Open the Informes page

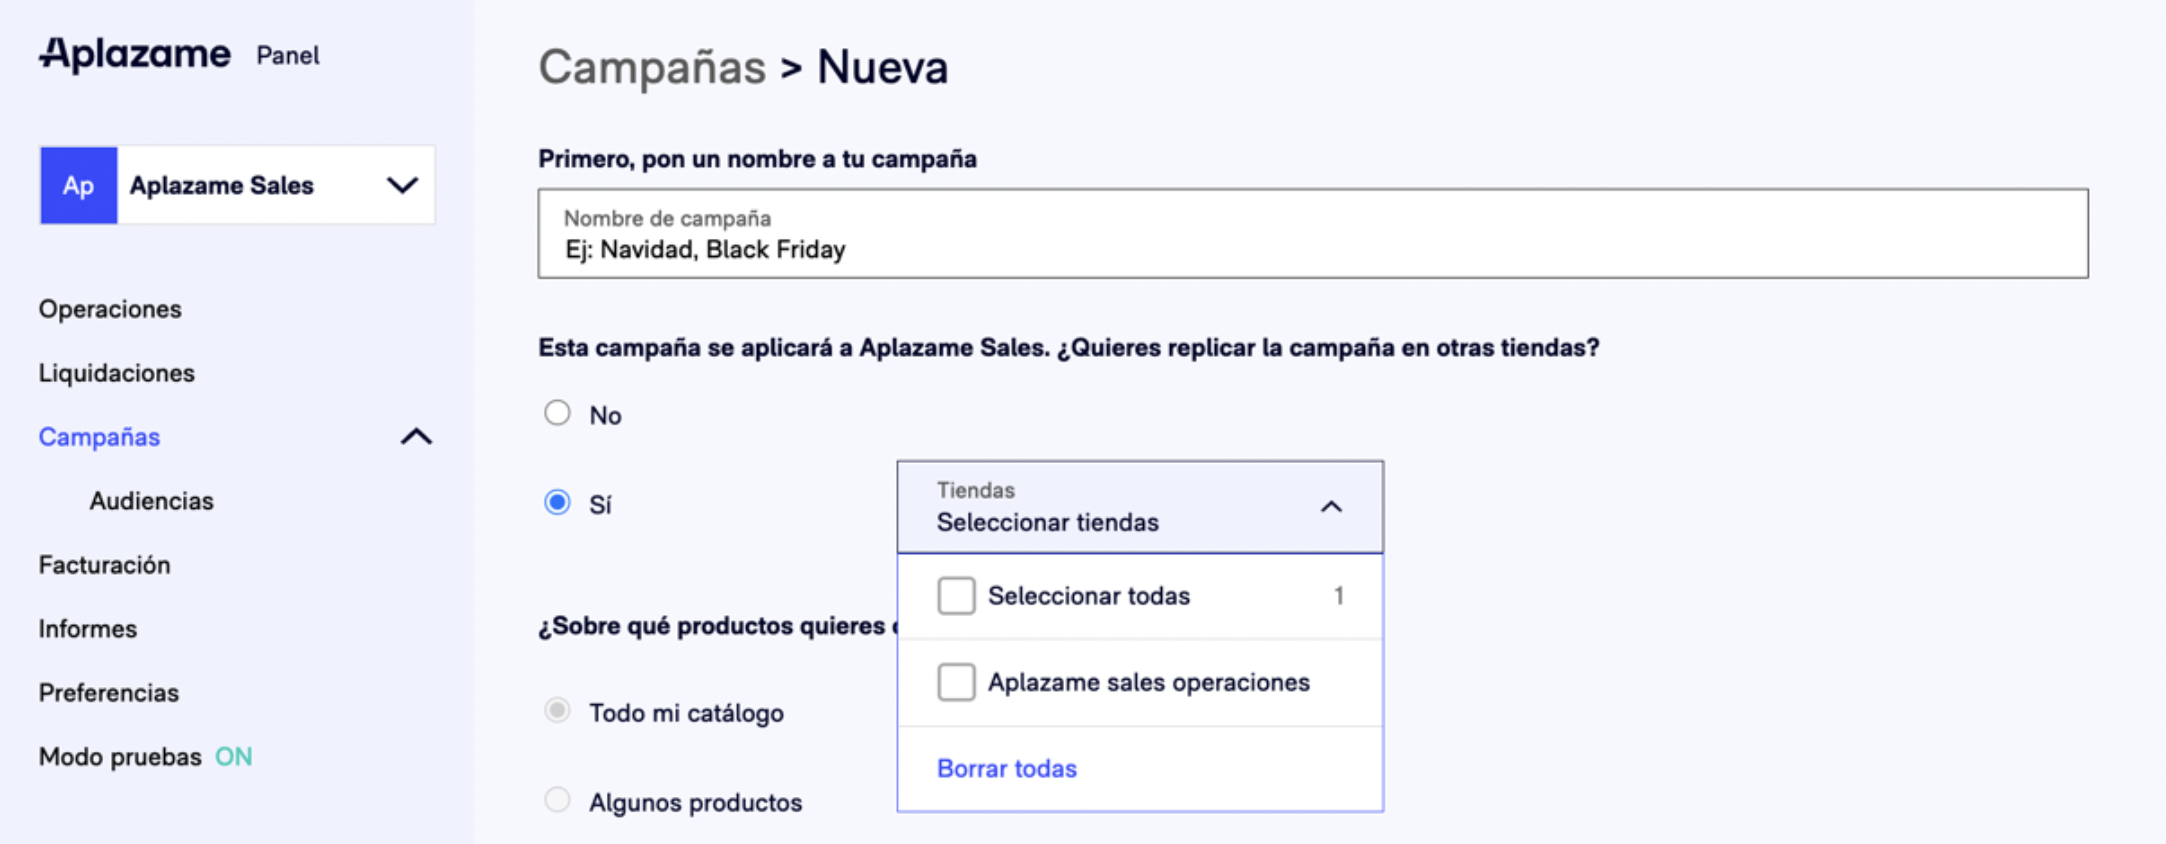(x=88, y=629)
